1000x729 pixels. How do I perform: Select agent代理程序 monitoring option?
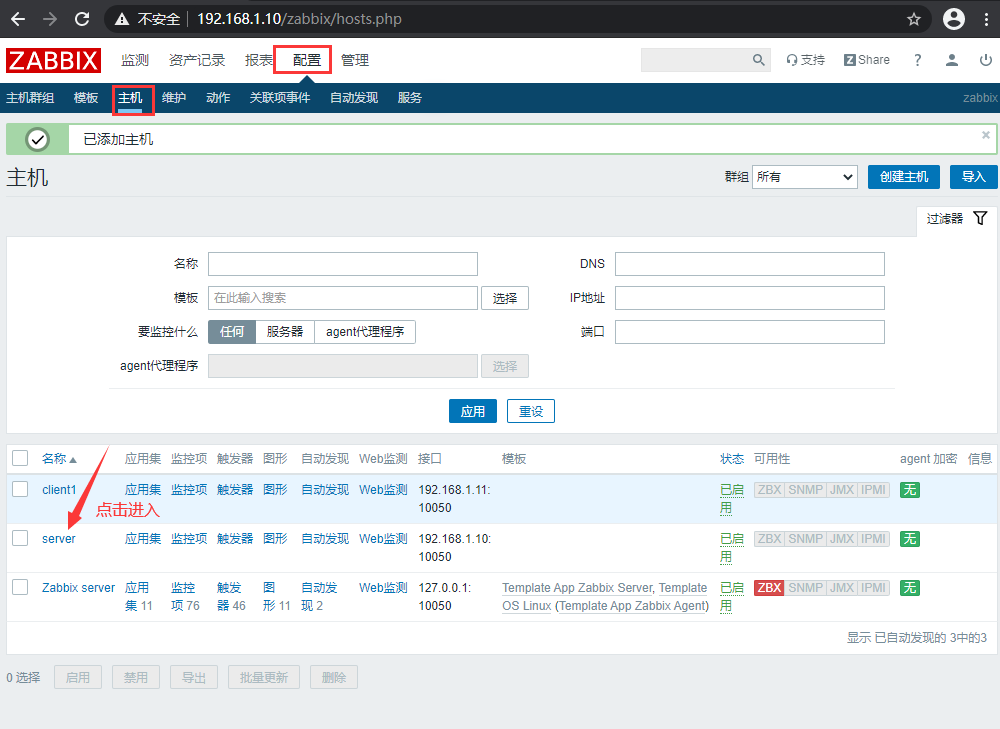365,332
